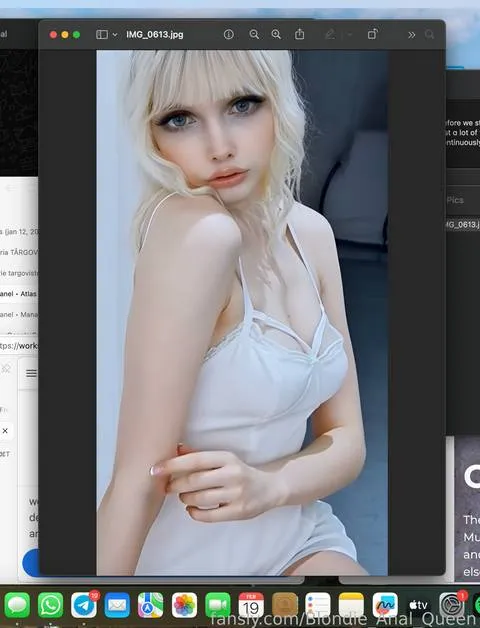Open the image info inspector

[228, 34]
